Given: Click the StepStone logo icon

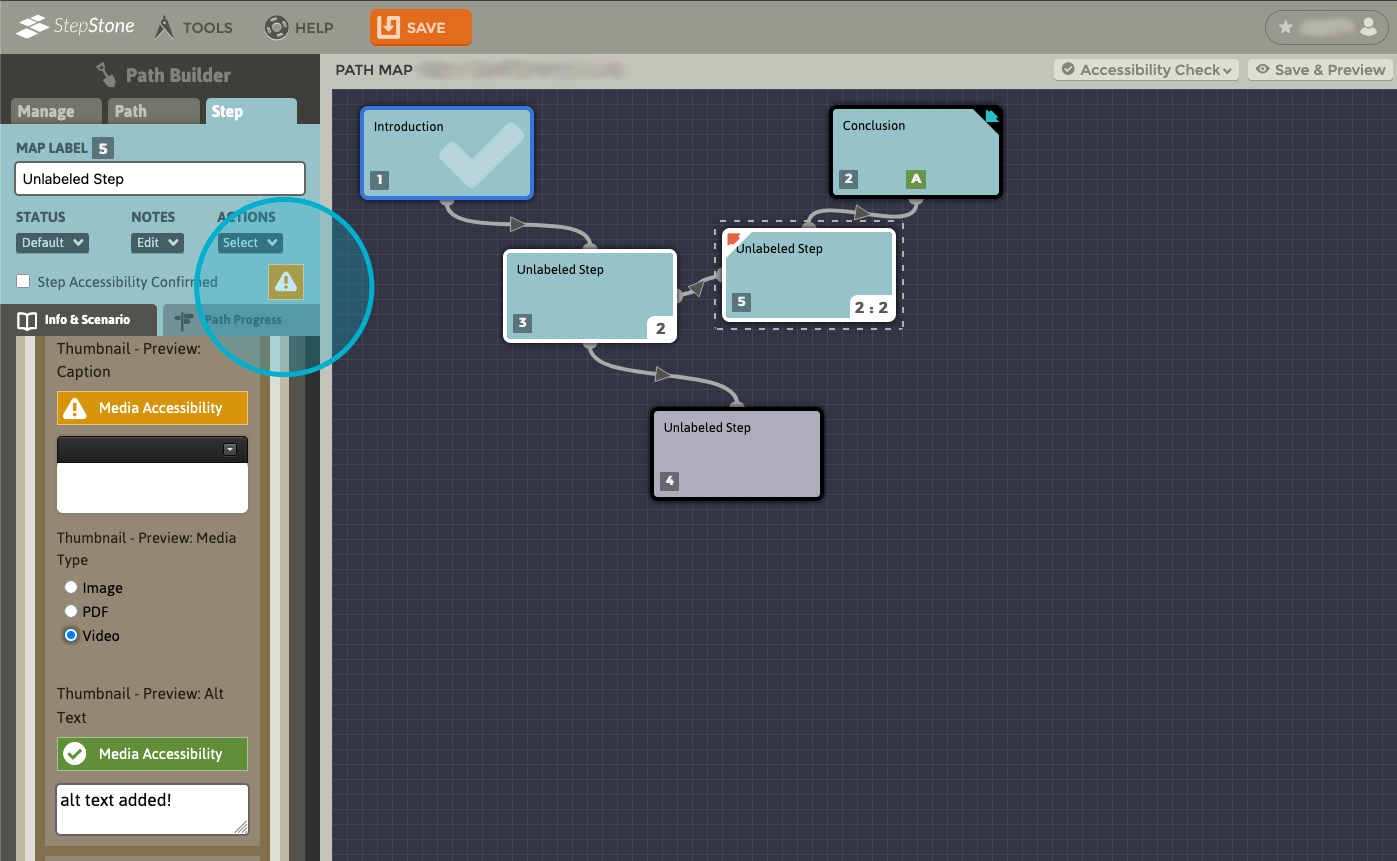Looking at the screenshot, I should click(x=33, y=27).
